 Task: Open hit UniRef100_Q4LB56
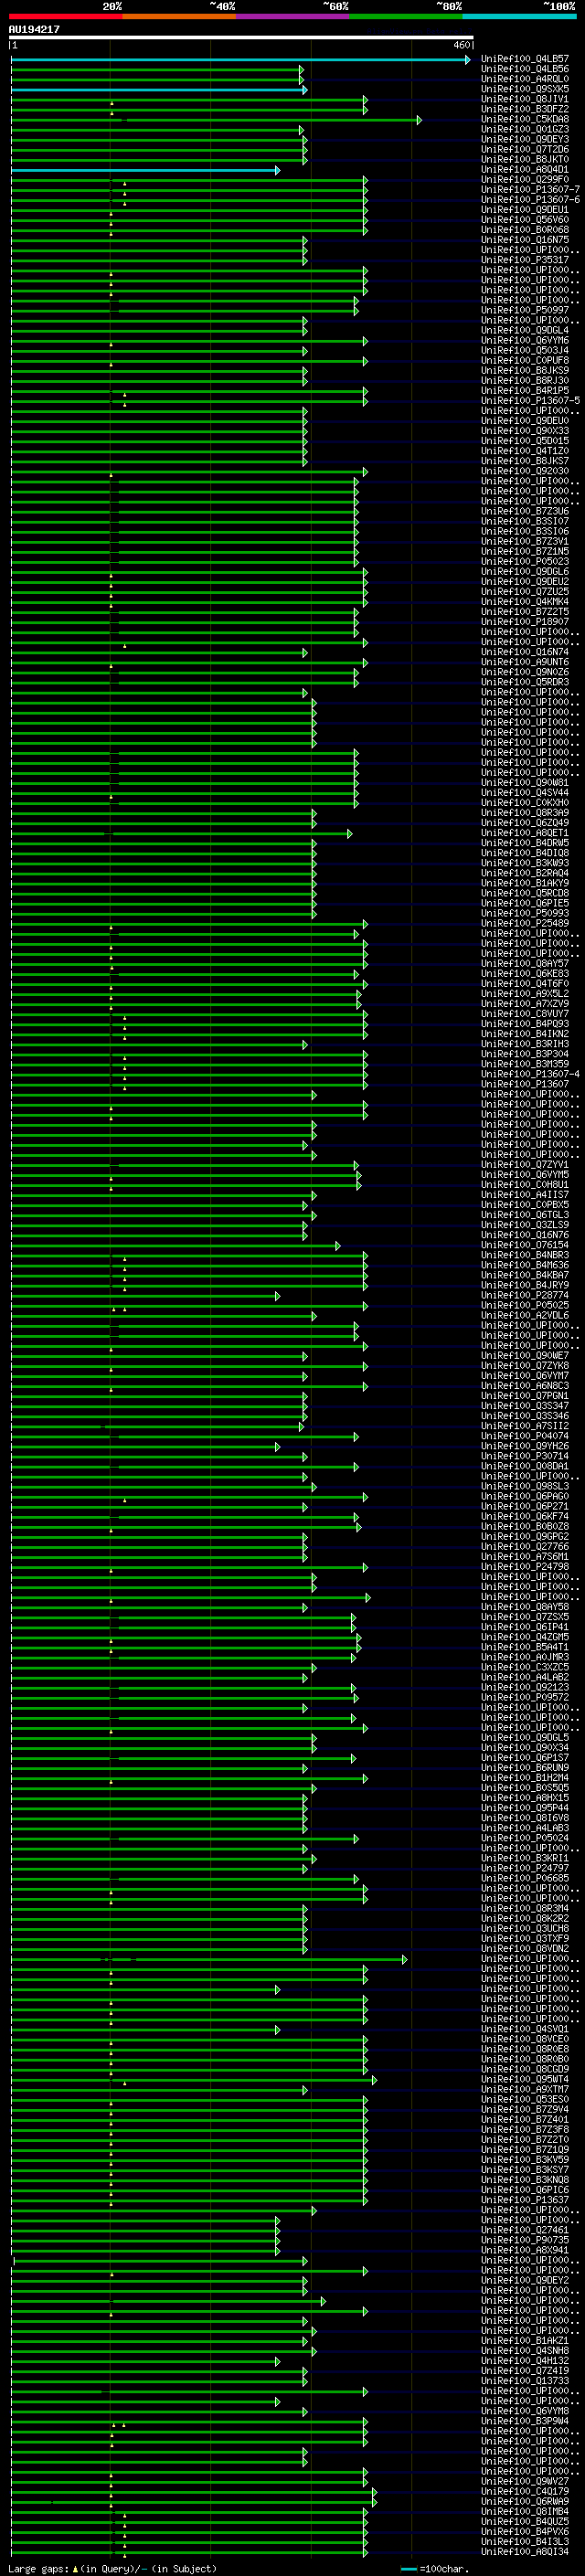point(525,69)
